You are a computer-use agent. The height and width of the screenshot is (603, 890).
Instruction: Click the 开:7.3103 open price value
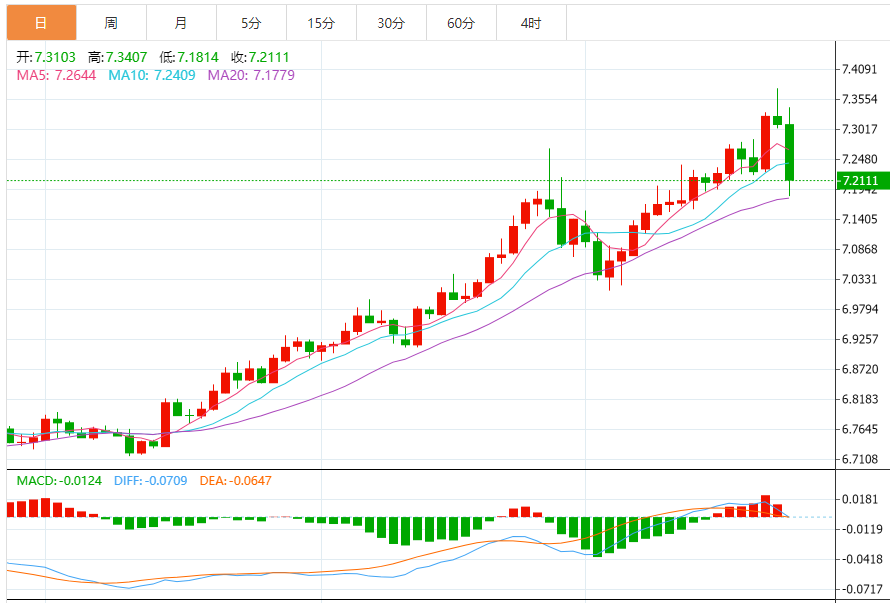46,57
